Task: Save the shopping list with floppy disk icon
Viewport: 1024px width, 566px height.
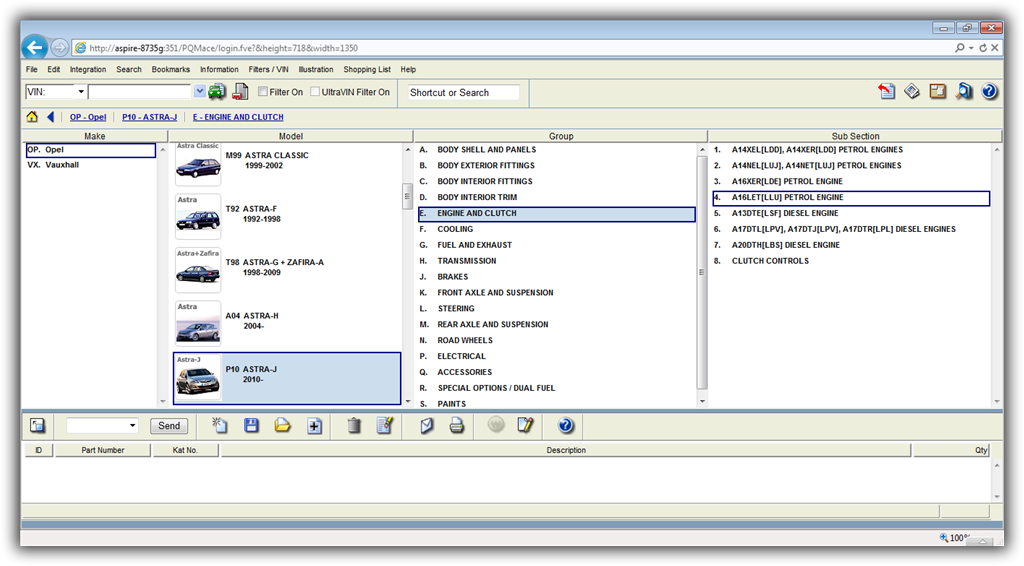Action: click(251, 426)
